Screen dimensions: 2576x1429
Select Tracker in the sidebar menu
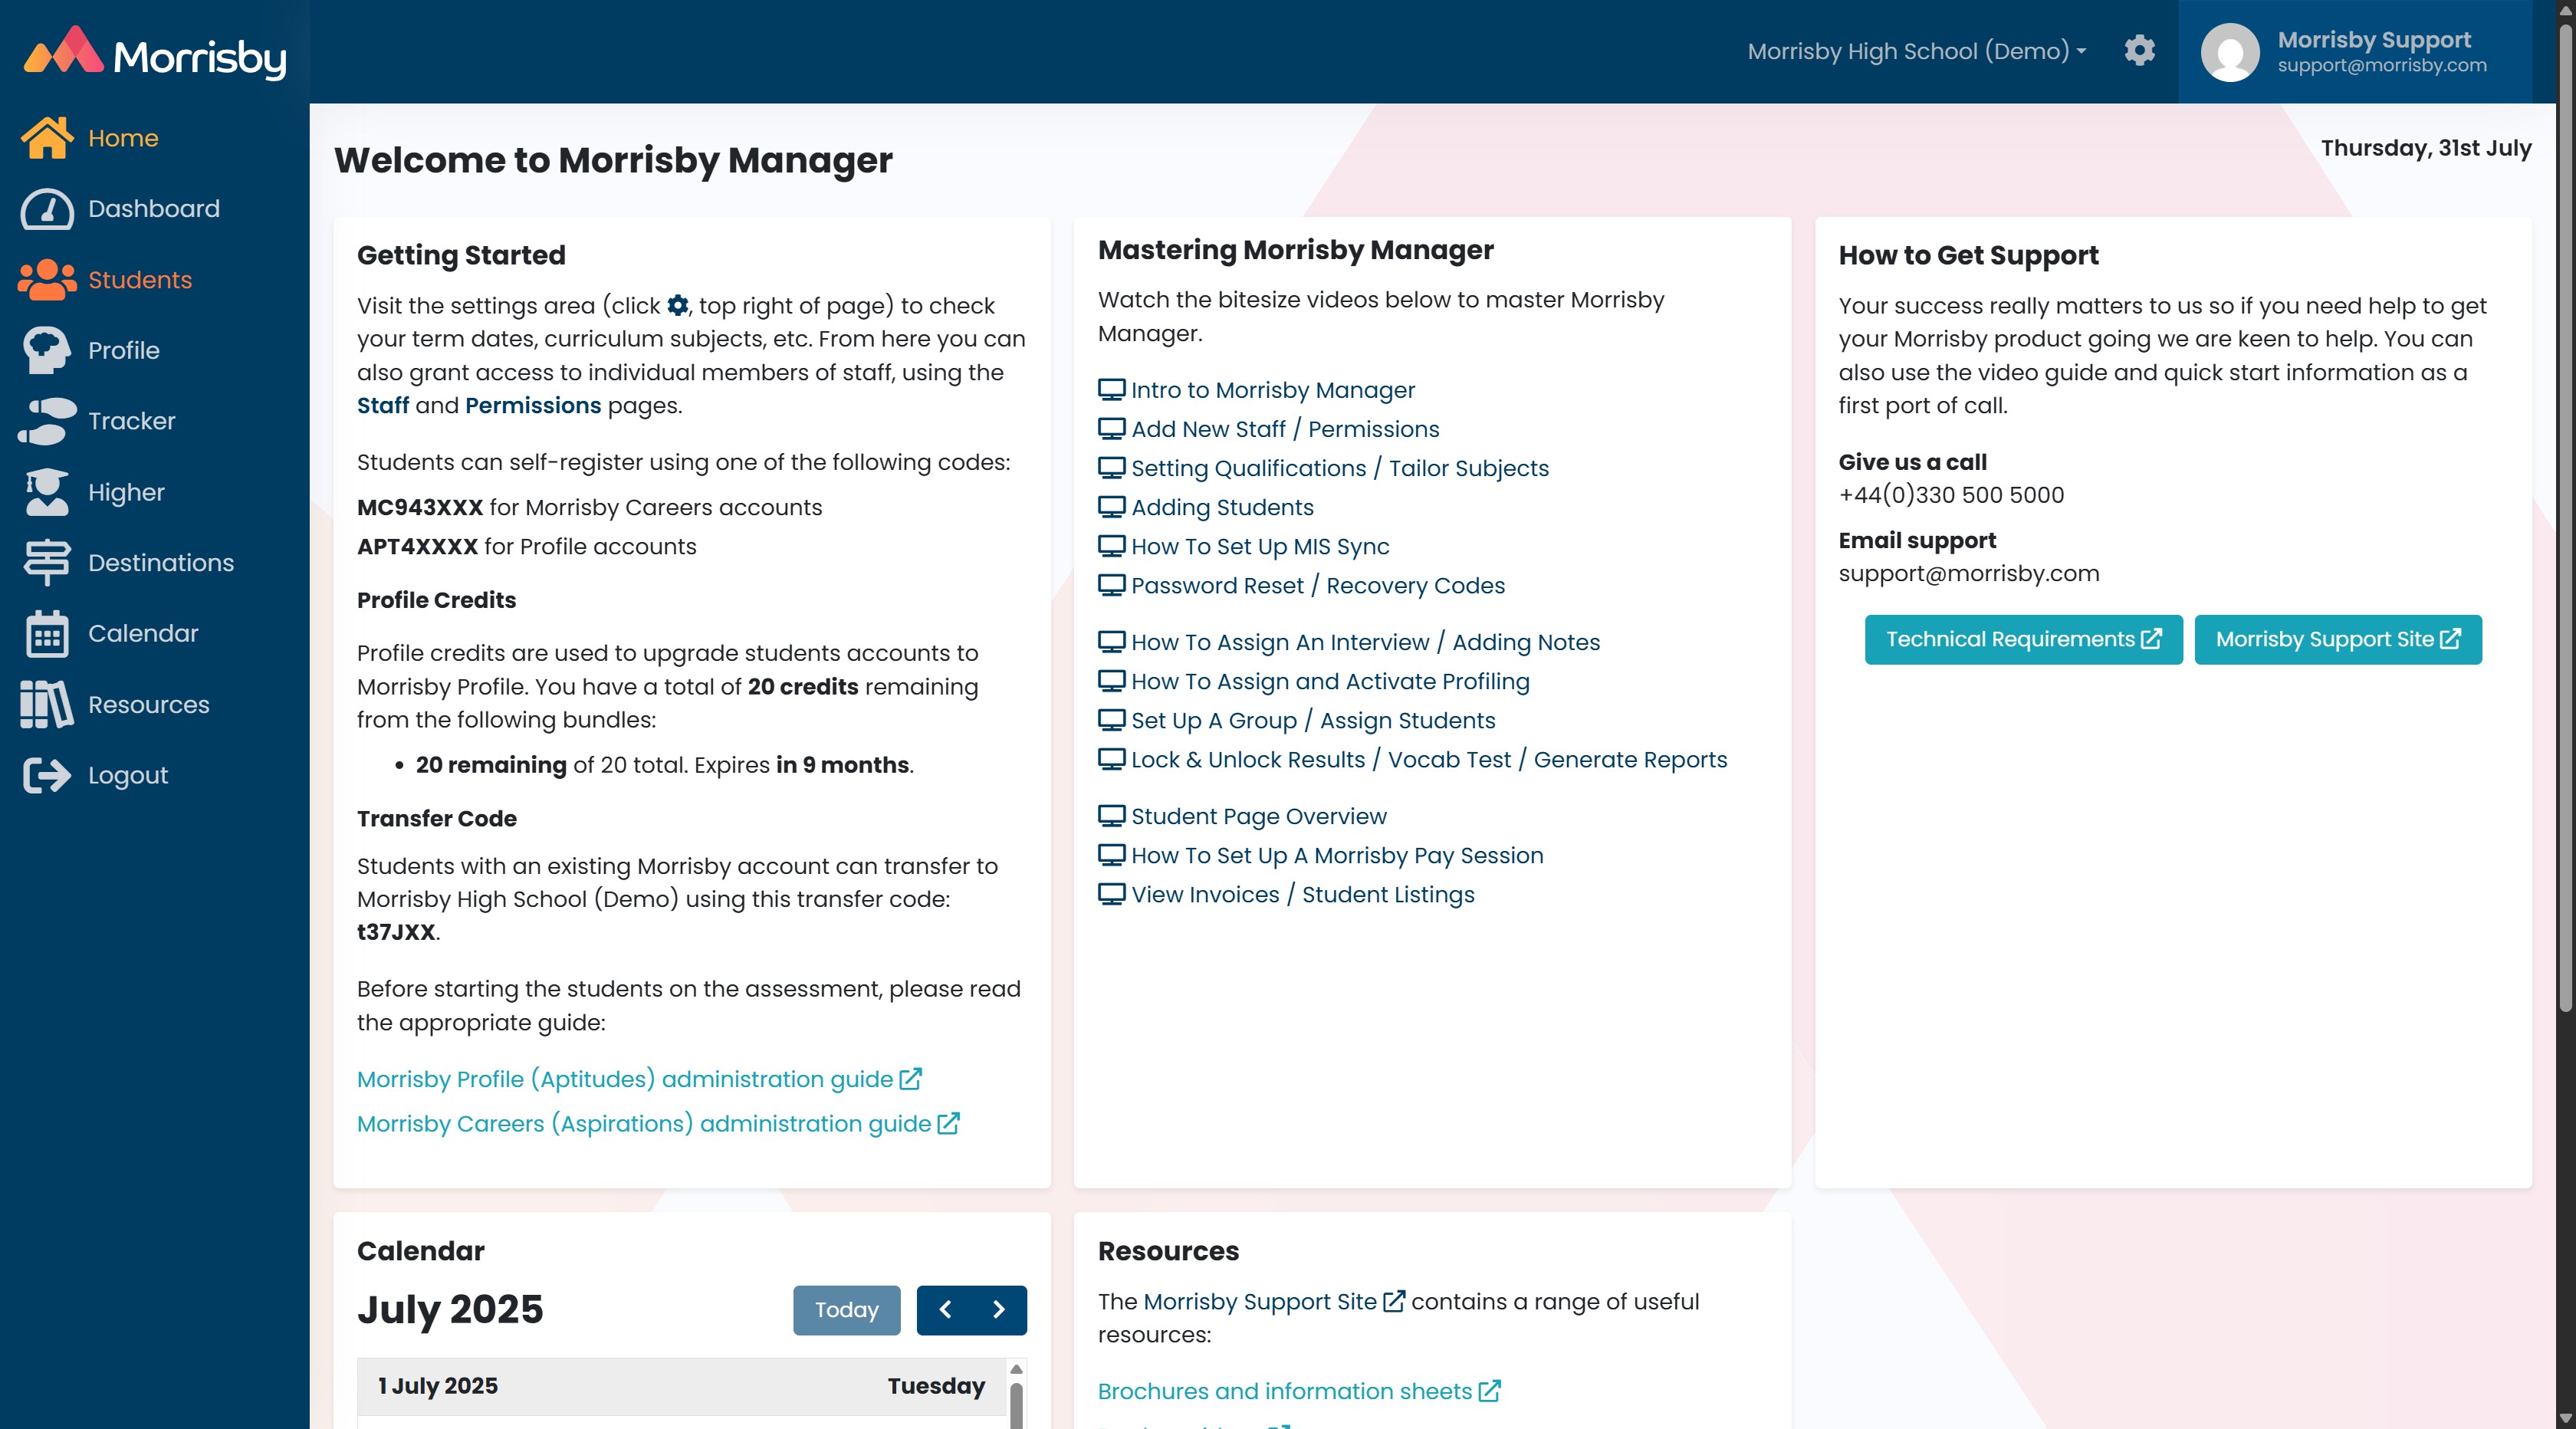pyautogui.click(x=132, y=421)
